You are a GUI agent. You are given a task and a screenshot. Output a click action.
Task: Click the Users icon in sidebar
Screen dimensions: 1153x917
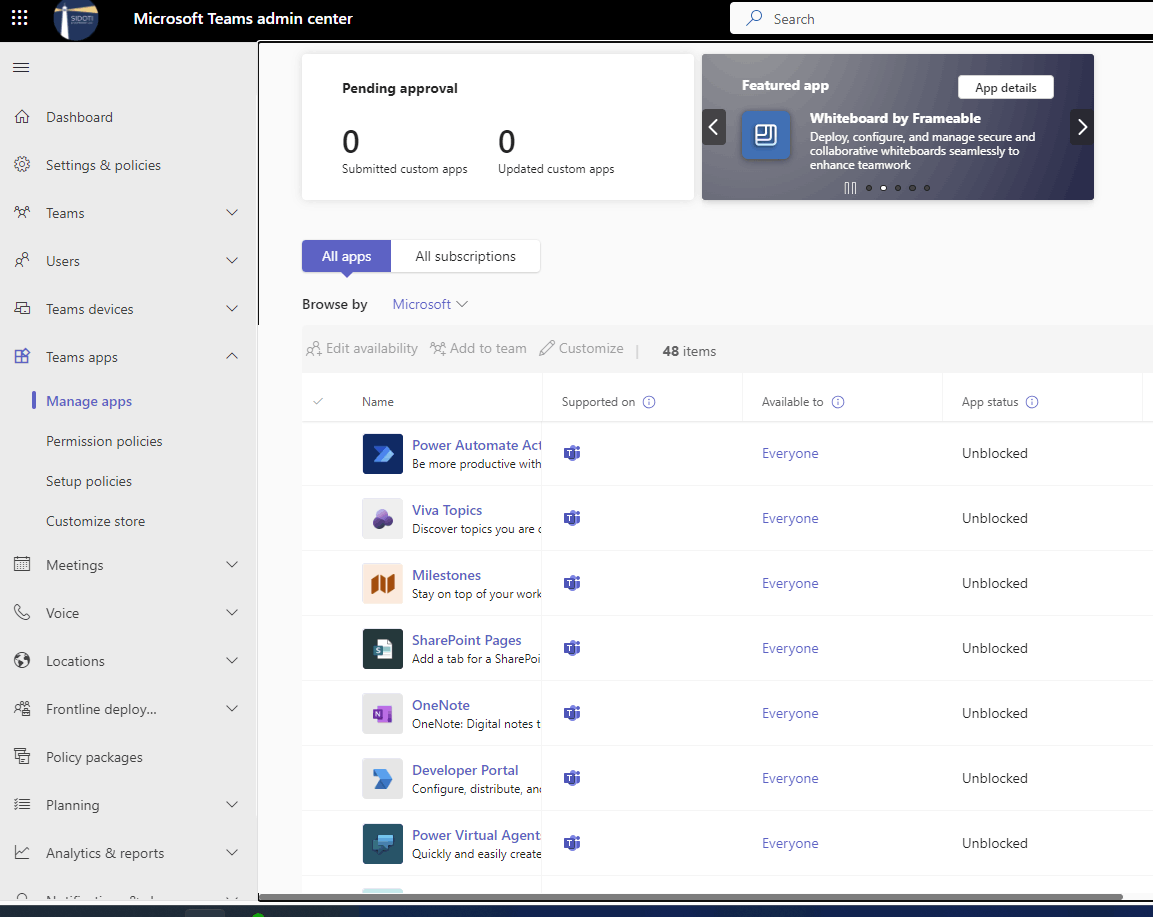click(x=22, y=260)
